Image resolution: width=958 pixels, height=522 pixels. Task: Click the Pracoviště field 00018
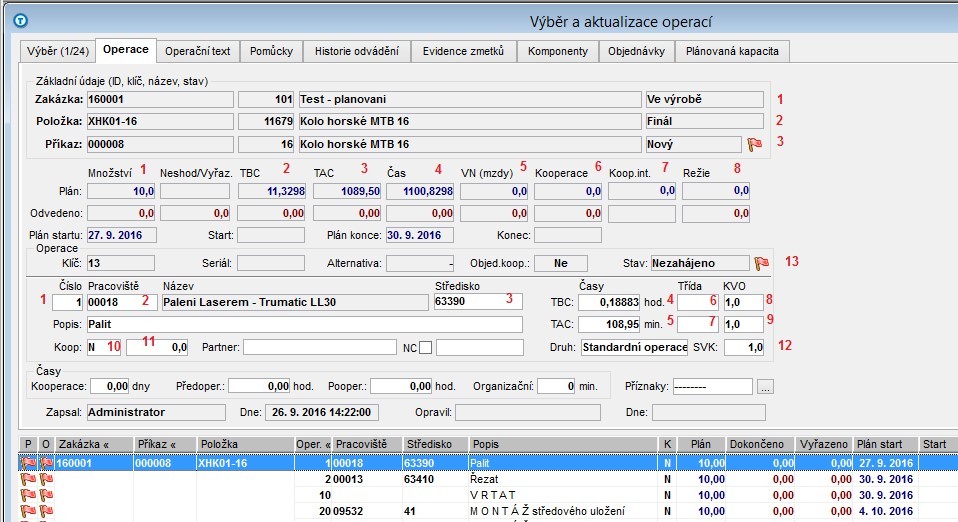tap(122, 302)
